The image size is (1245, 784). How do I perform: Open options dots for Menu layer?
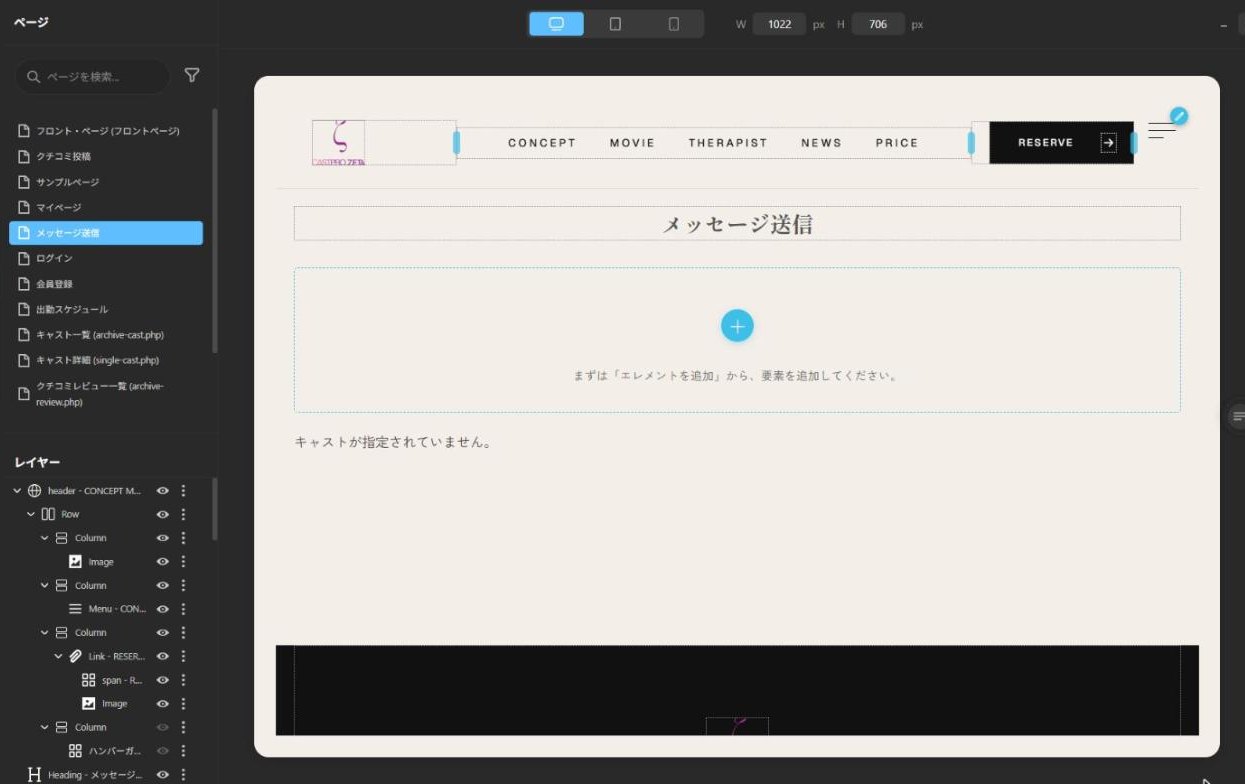(183, 609)
